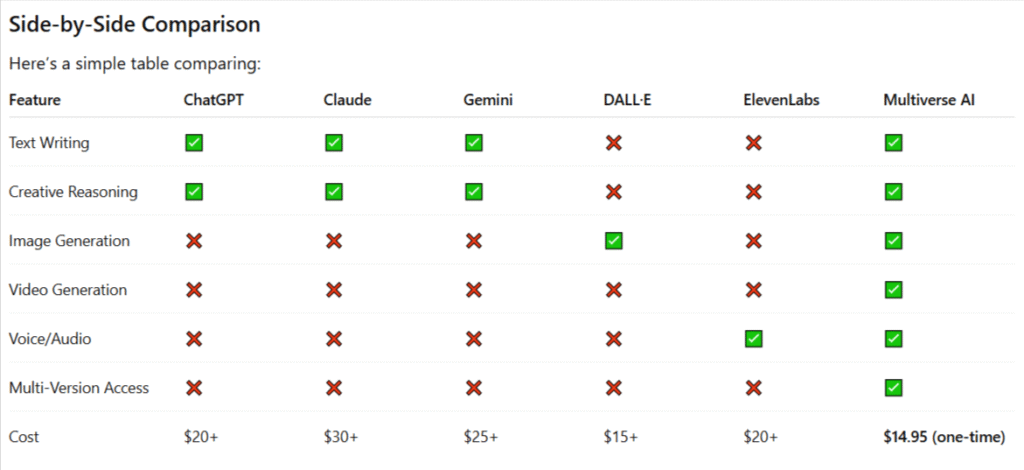Click the red X for ChatGPT Video Generation
1024x470 pixels.
[194, 290]
